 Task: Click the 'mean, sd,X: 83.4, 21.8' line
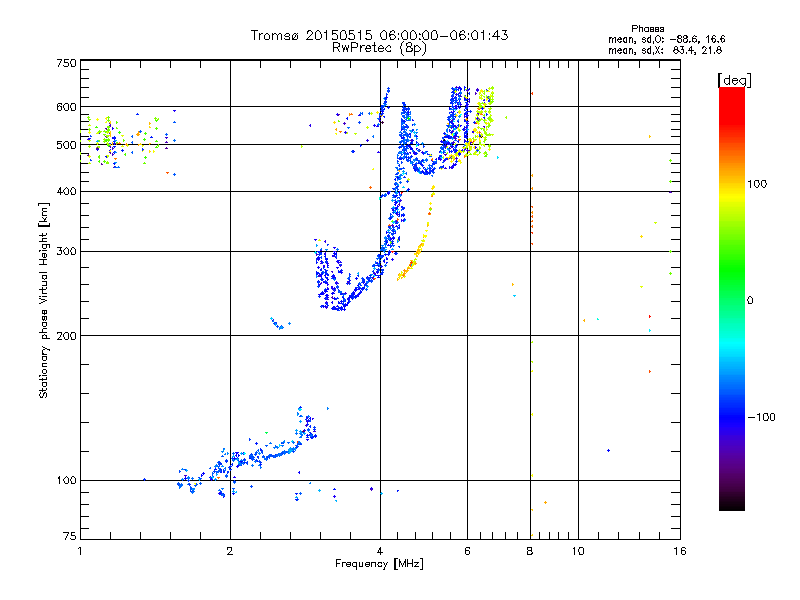click(x=665, y=50)
